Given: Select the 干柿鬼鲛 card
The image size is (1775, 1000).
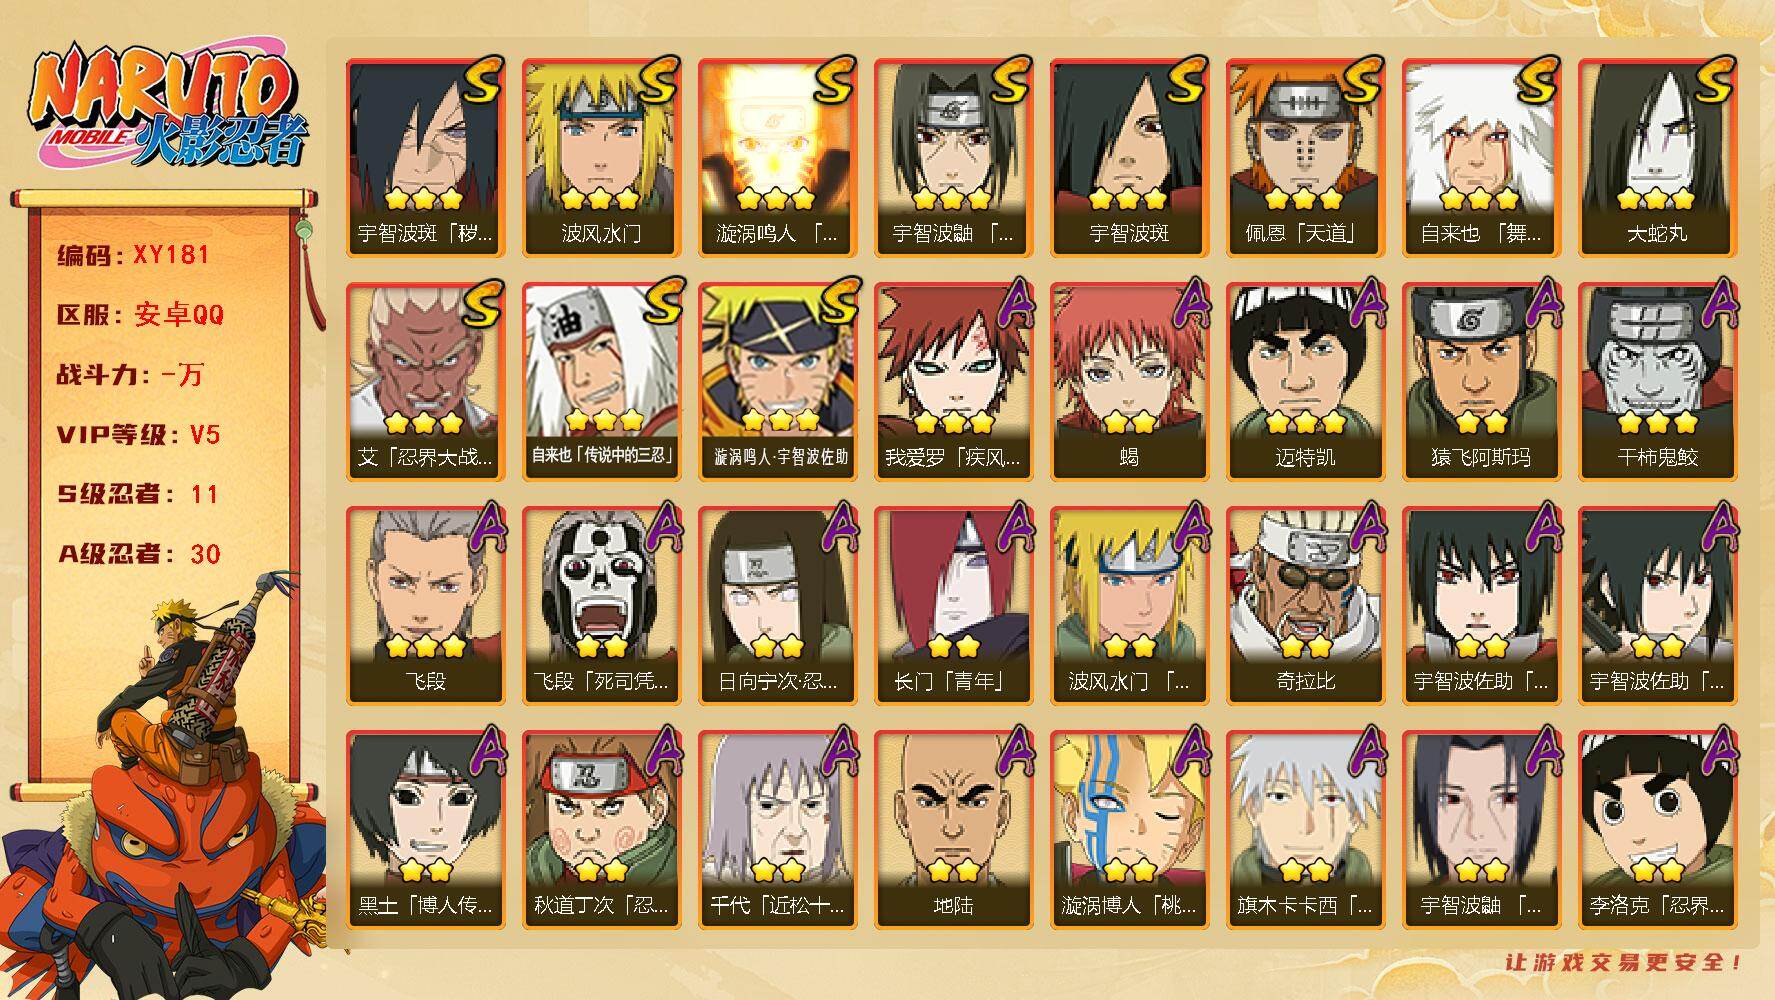Looking at the screenshot, I should coord(1657,382).
